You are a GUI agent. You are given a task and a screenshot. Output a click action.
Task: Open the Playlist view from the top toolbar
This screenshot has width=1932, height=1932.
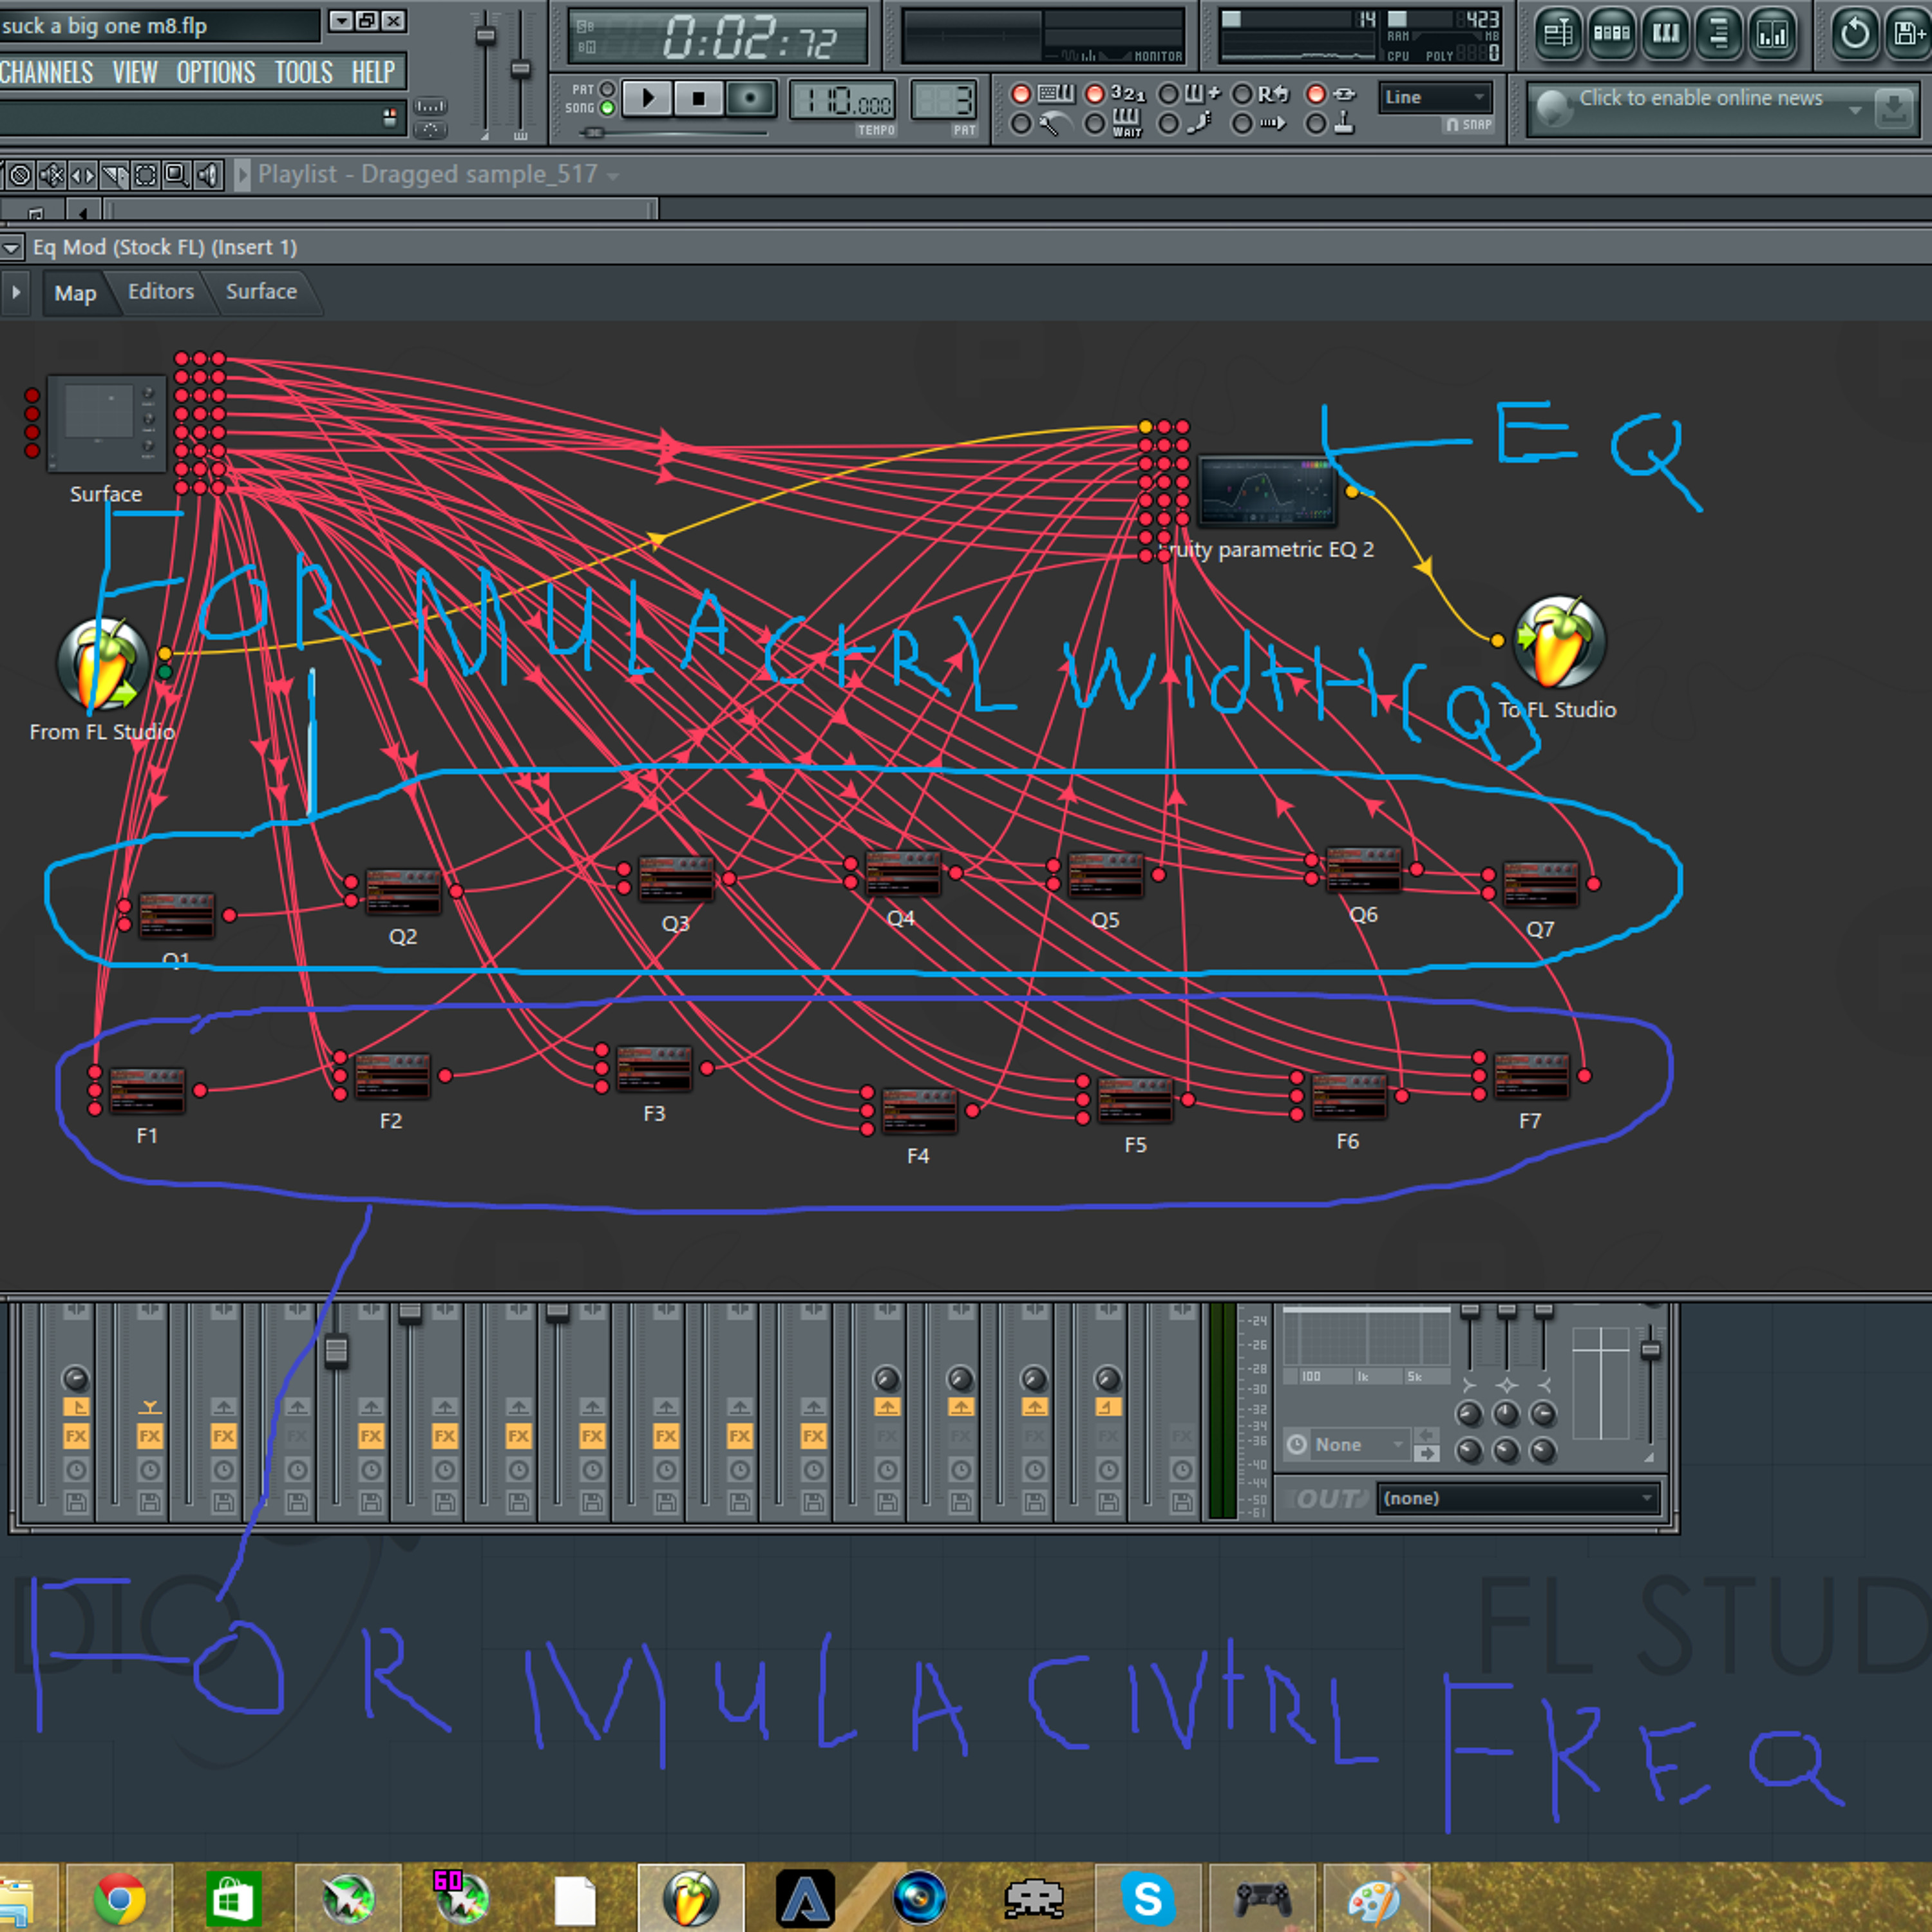pyautogui.click(x=1558, y=35)
